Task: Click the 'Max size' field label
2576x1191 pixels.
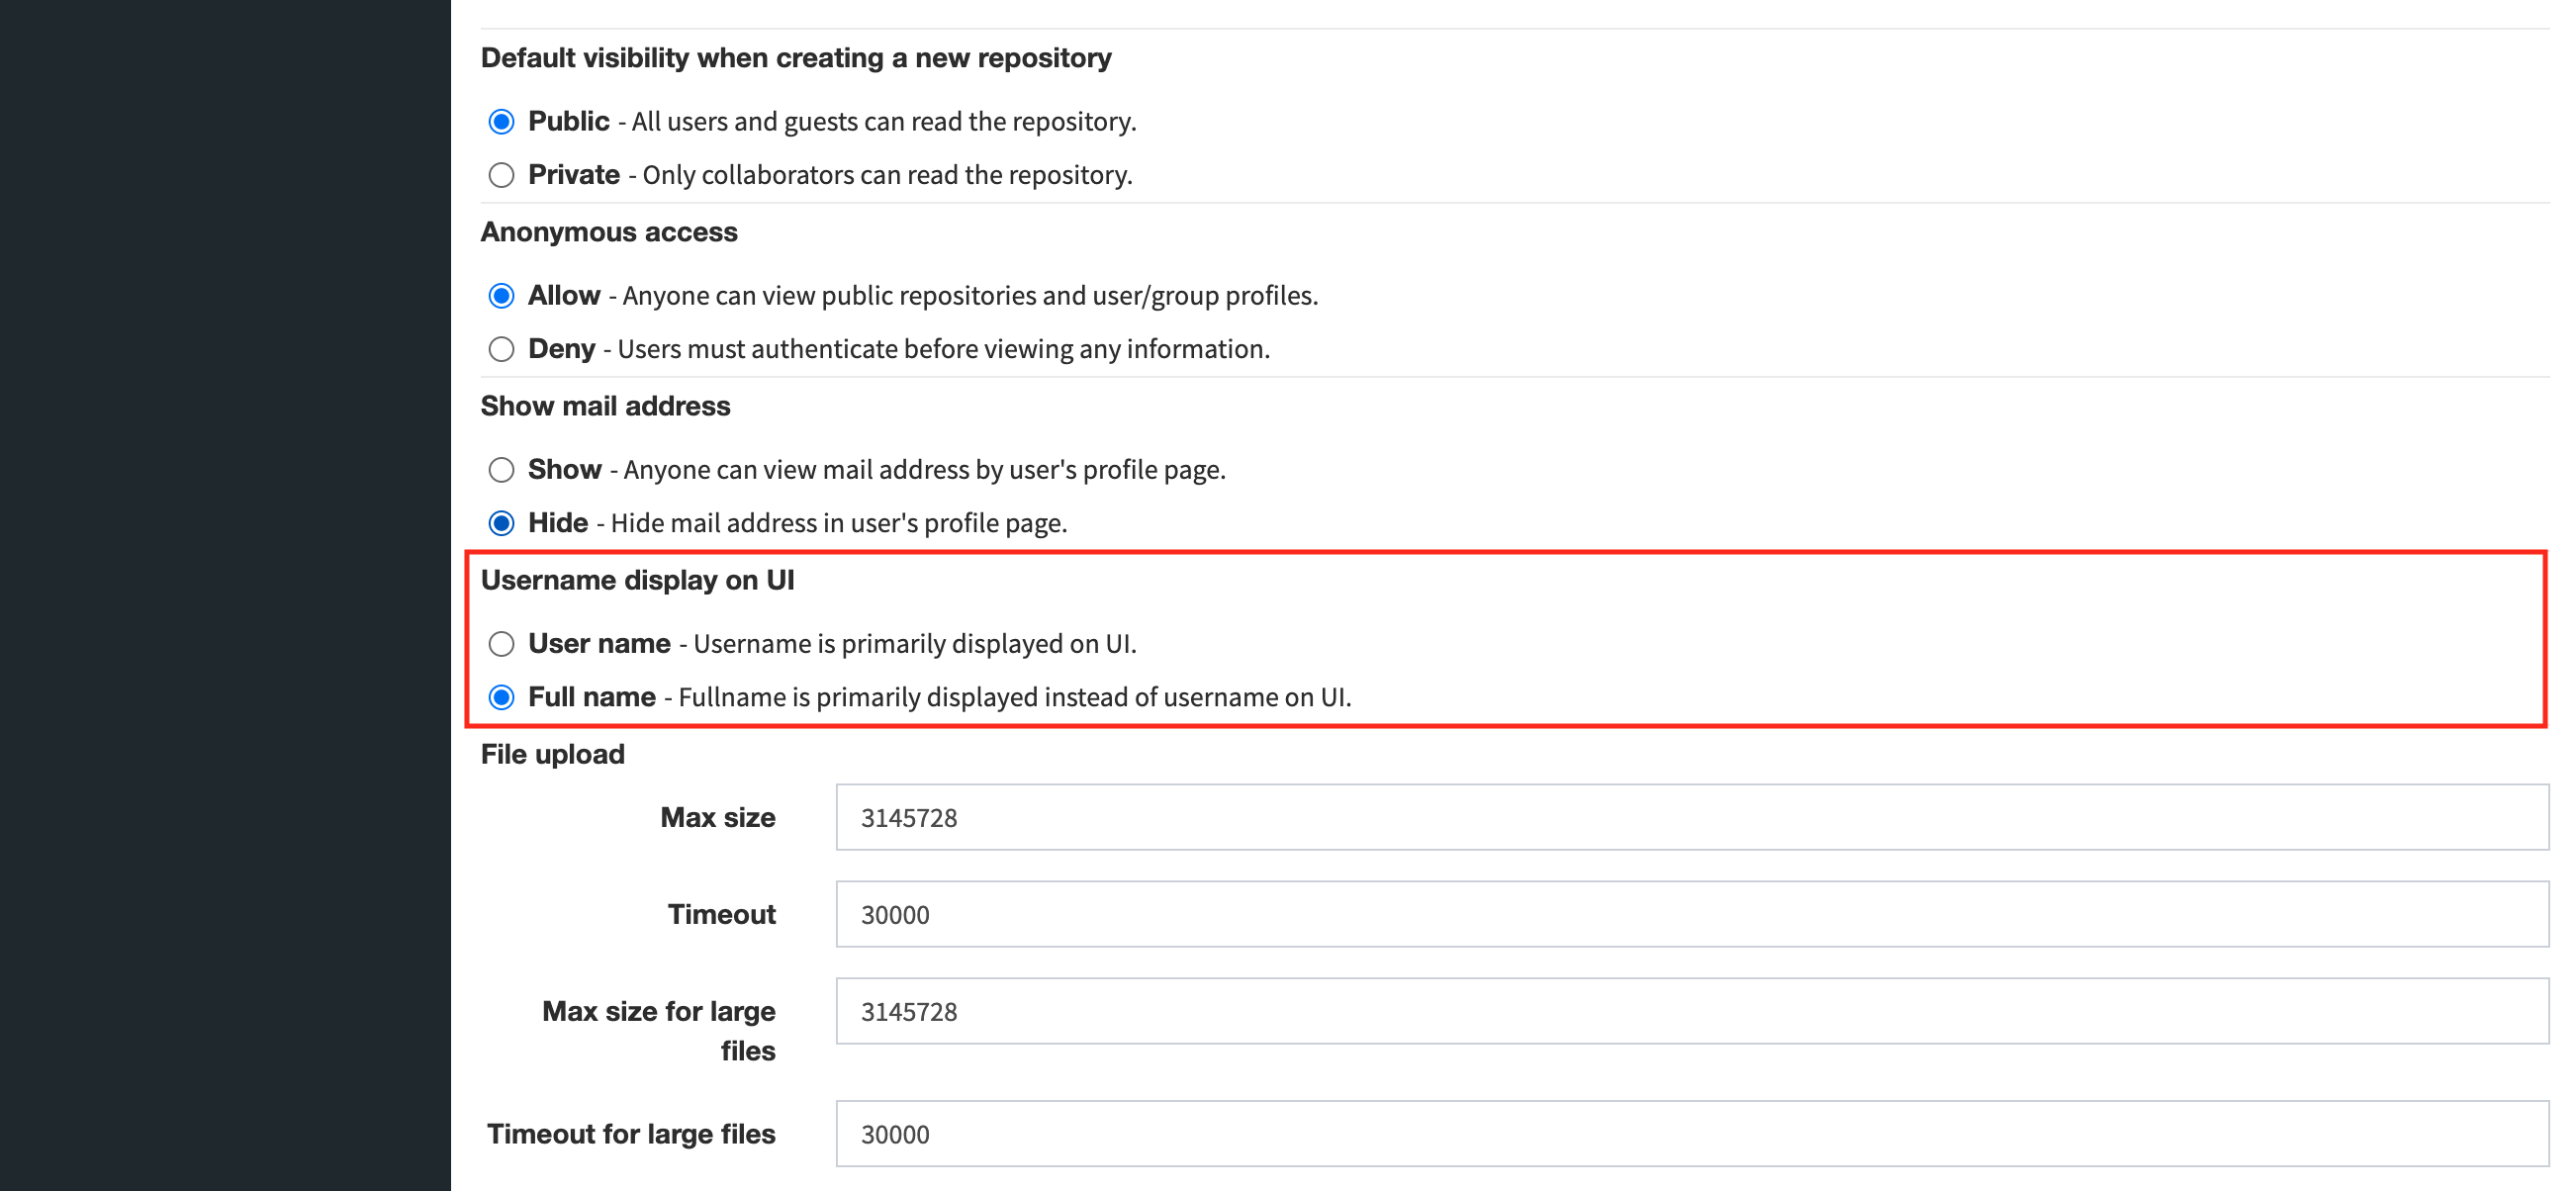Action: [717, 817]
